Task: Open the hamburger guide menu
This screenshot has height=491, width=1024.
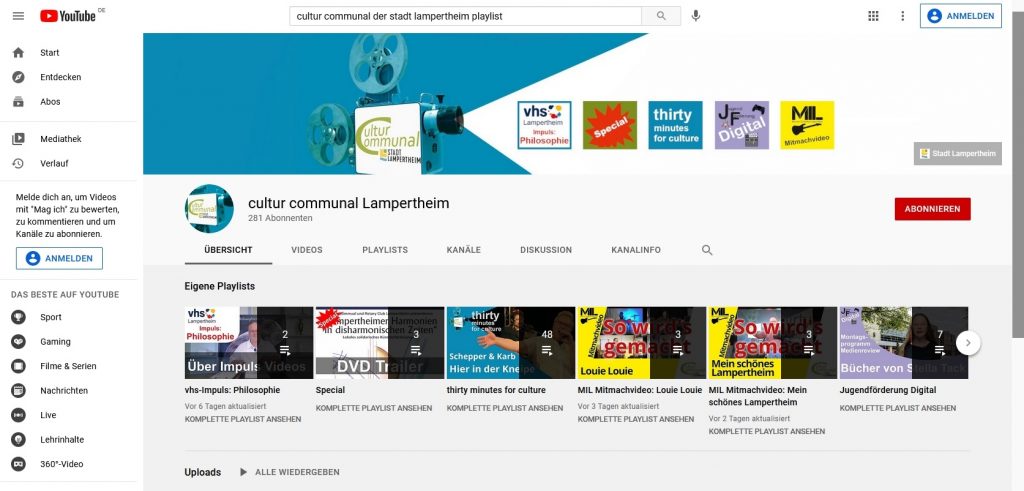Action: (18, 16)
